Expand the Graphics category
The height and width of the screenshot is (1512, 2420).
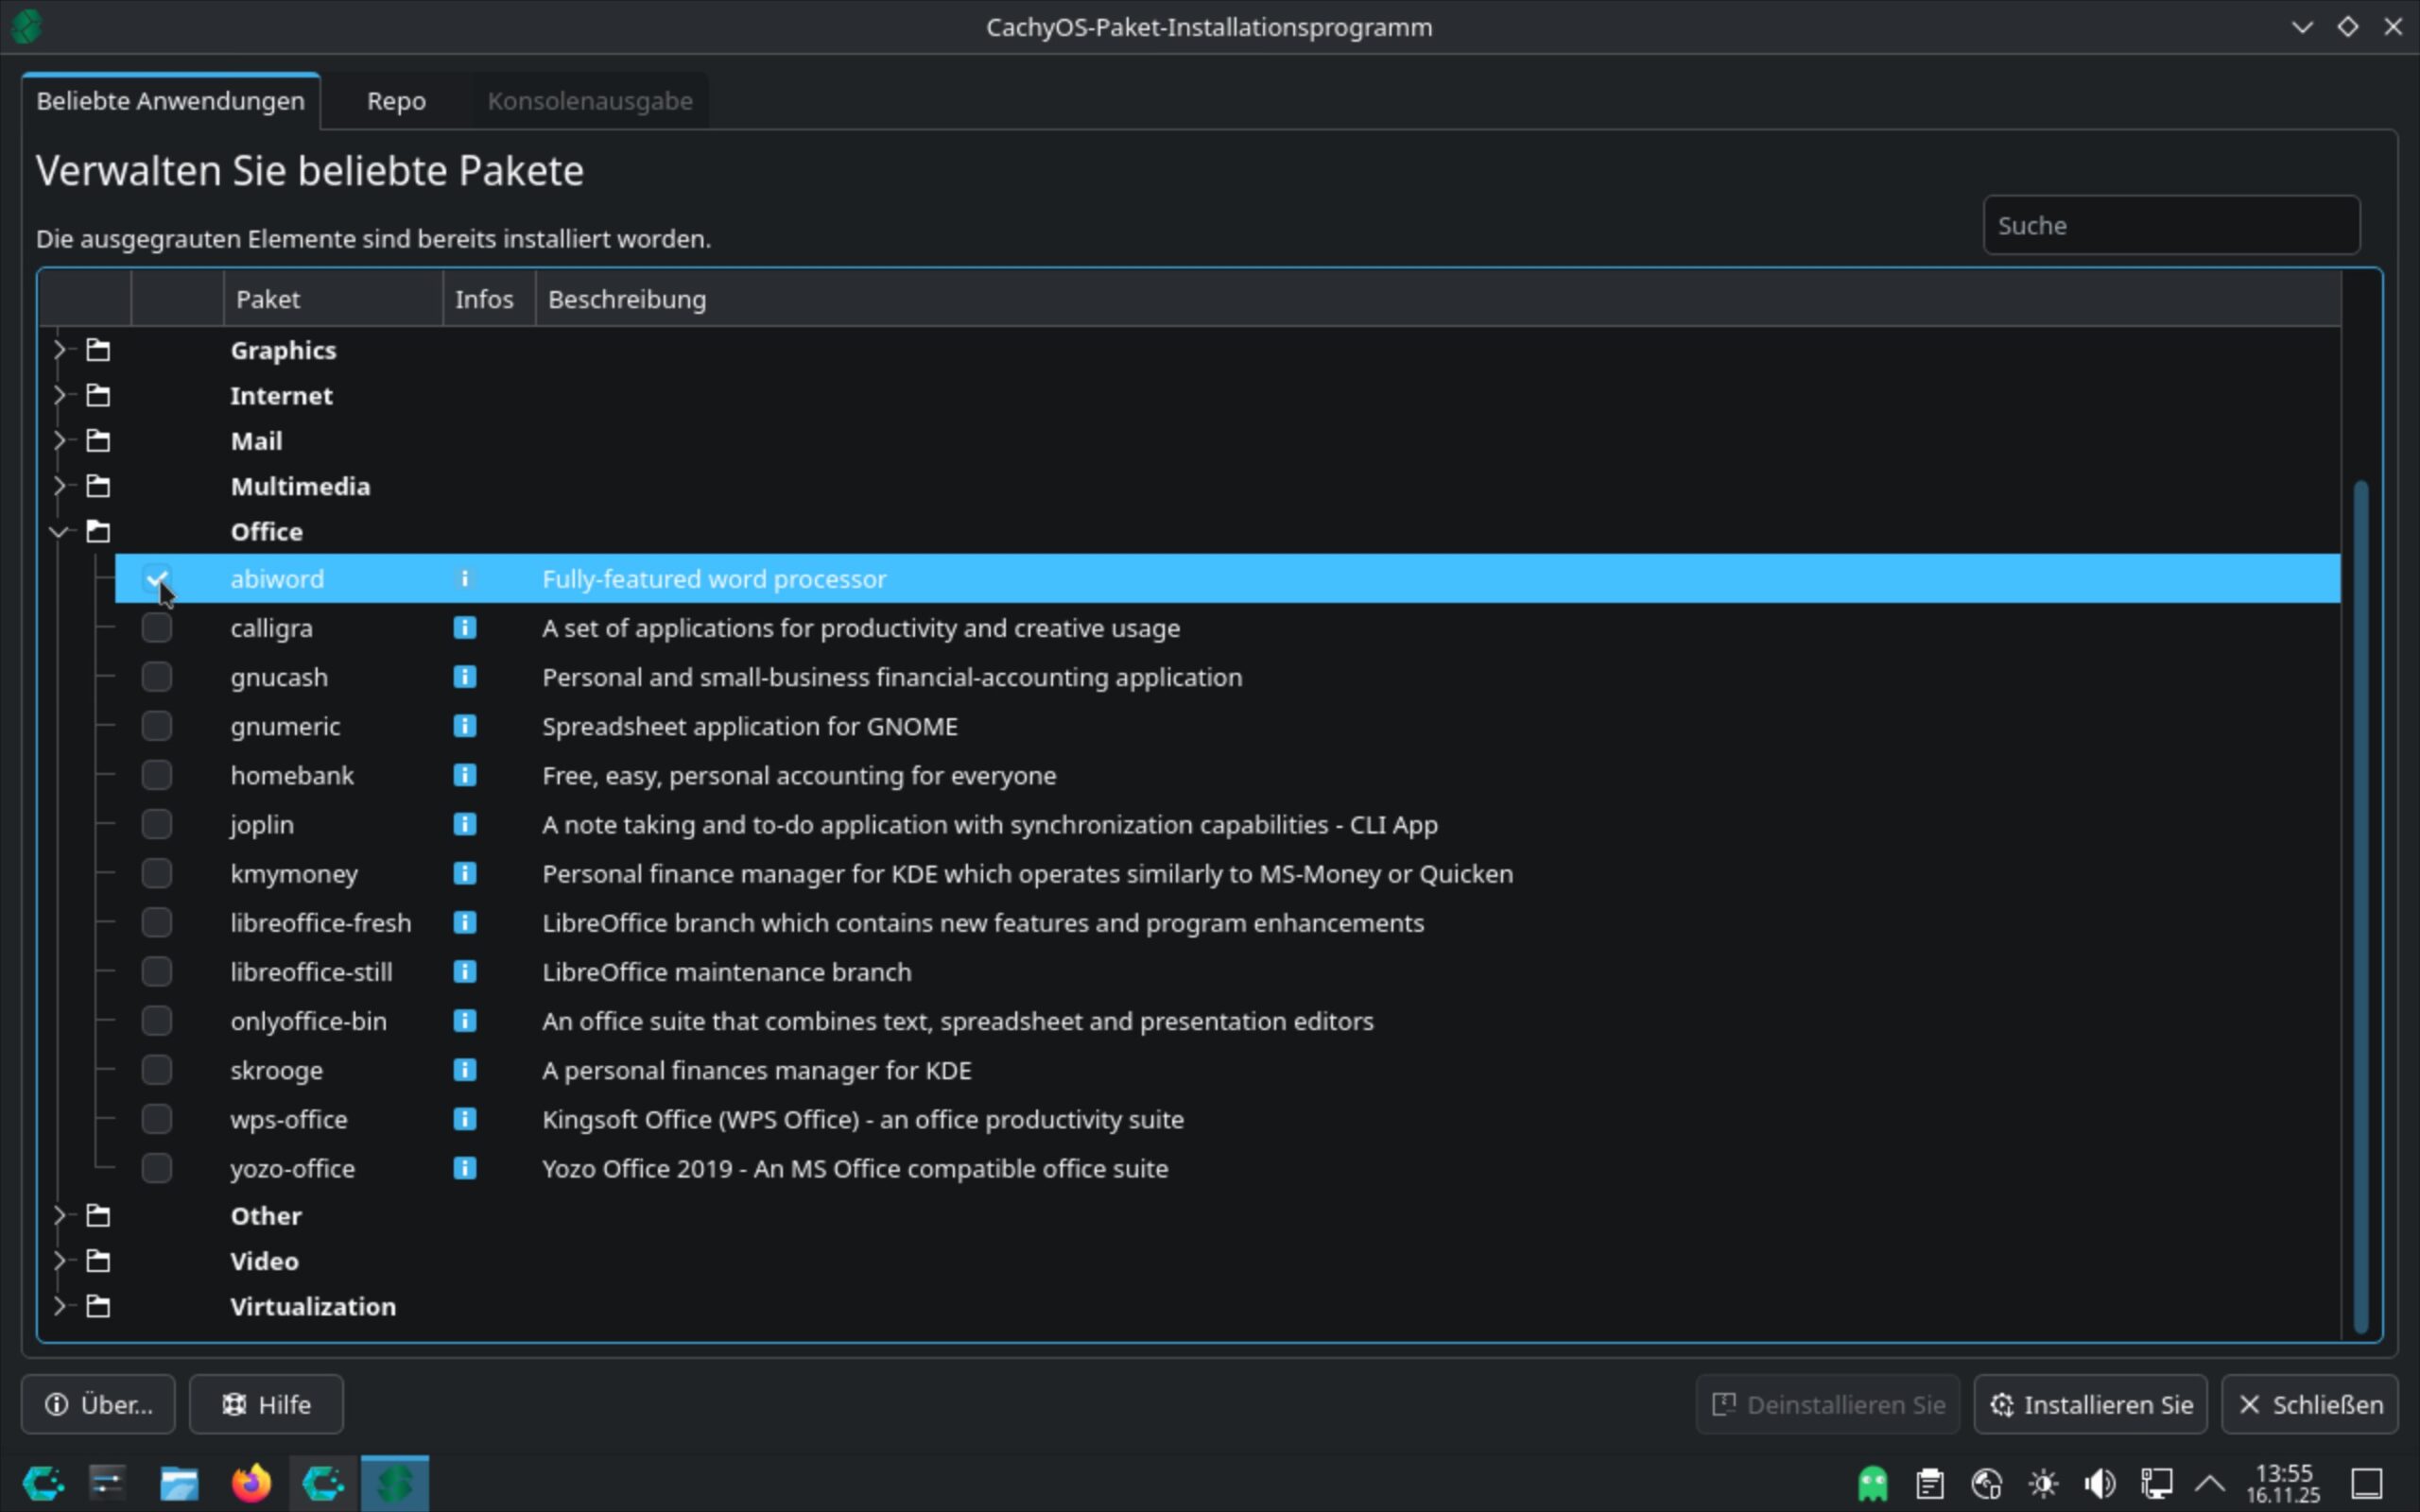point(59,350)
